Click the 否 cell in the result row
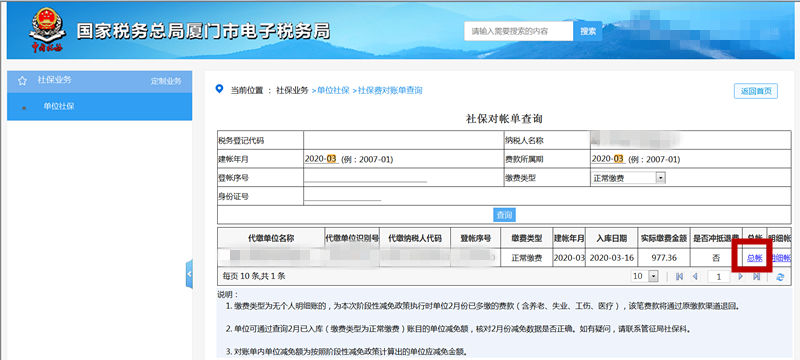 click(716, 258)
